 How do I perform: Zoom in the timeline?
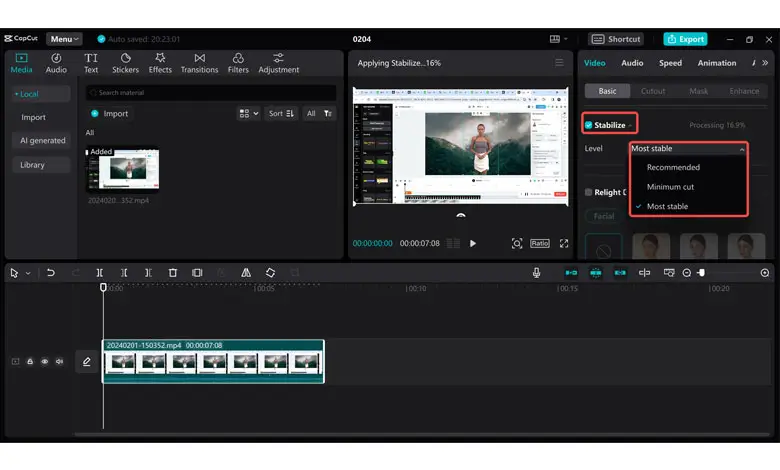coord(765,273)
